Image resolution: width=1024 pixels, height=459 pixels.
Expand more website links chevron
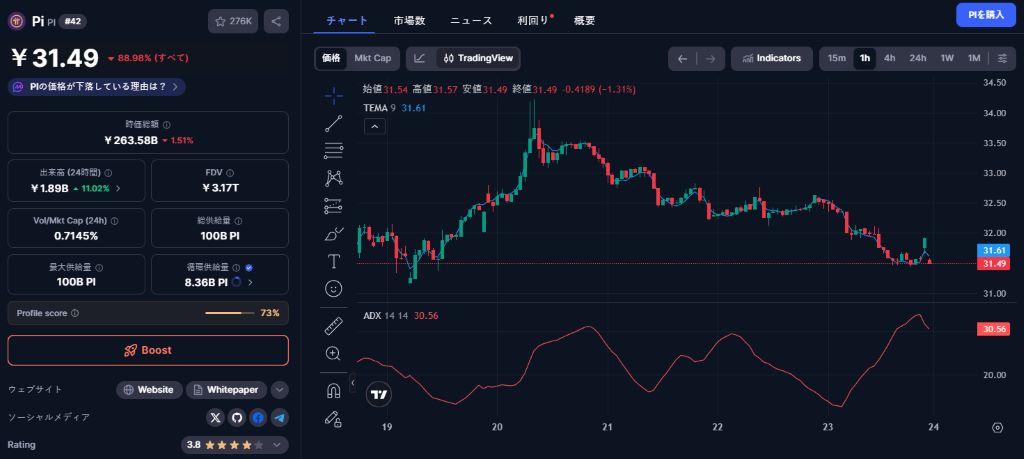(280, 390)
